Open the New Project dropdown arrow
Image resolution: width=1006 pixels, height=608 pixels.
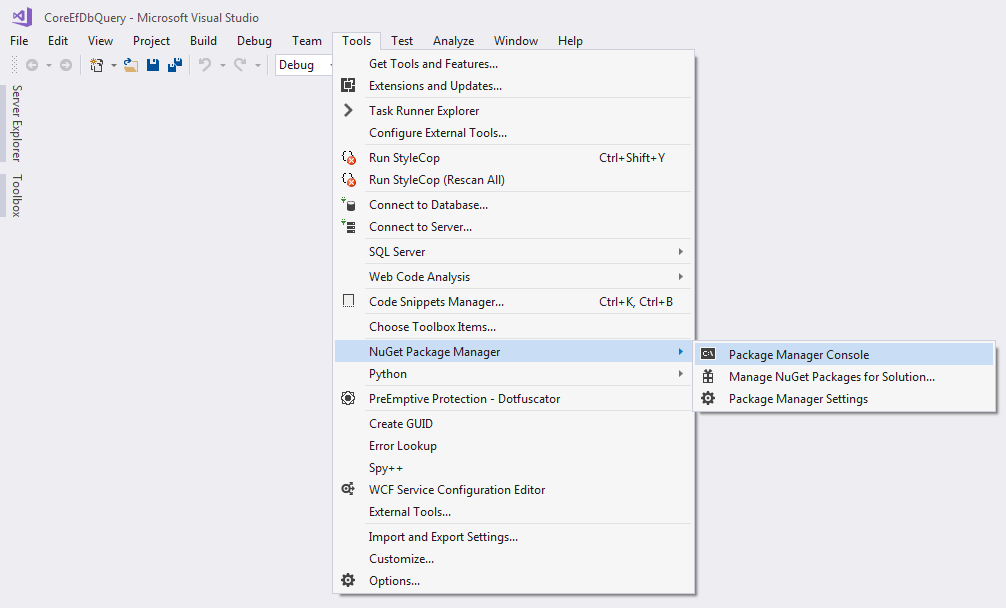point(113,66)
